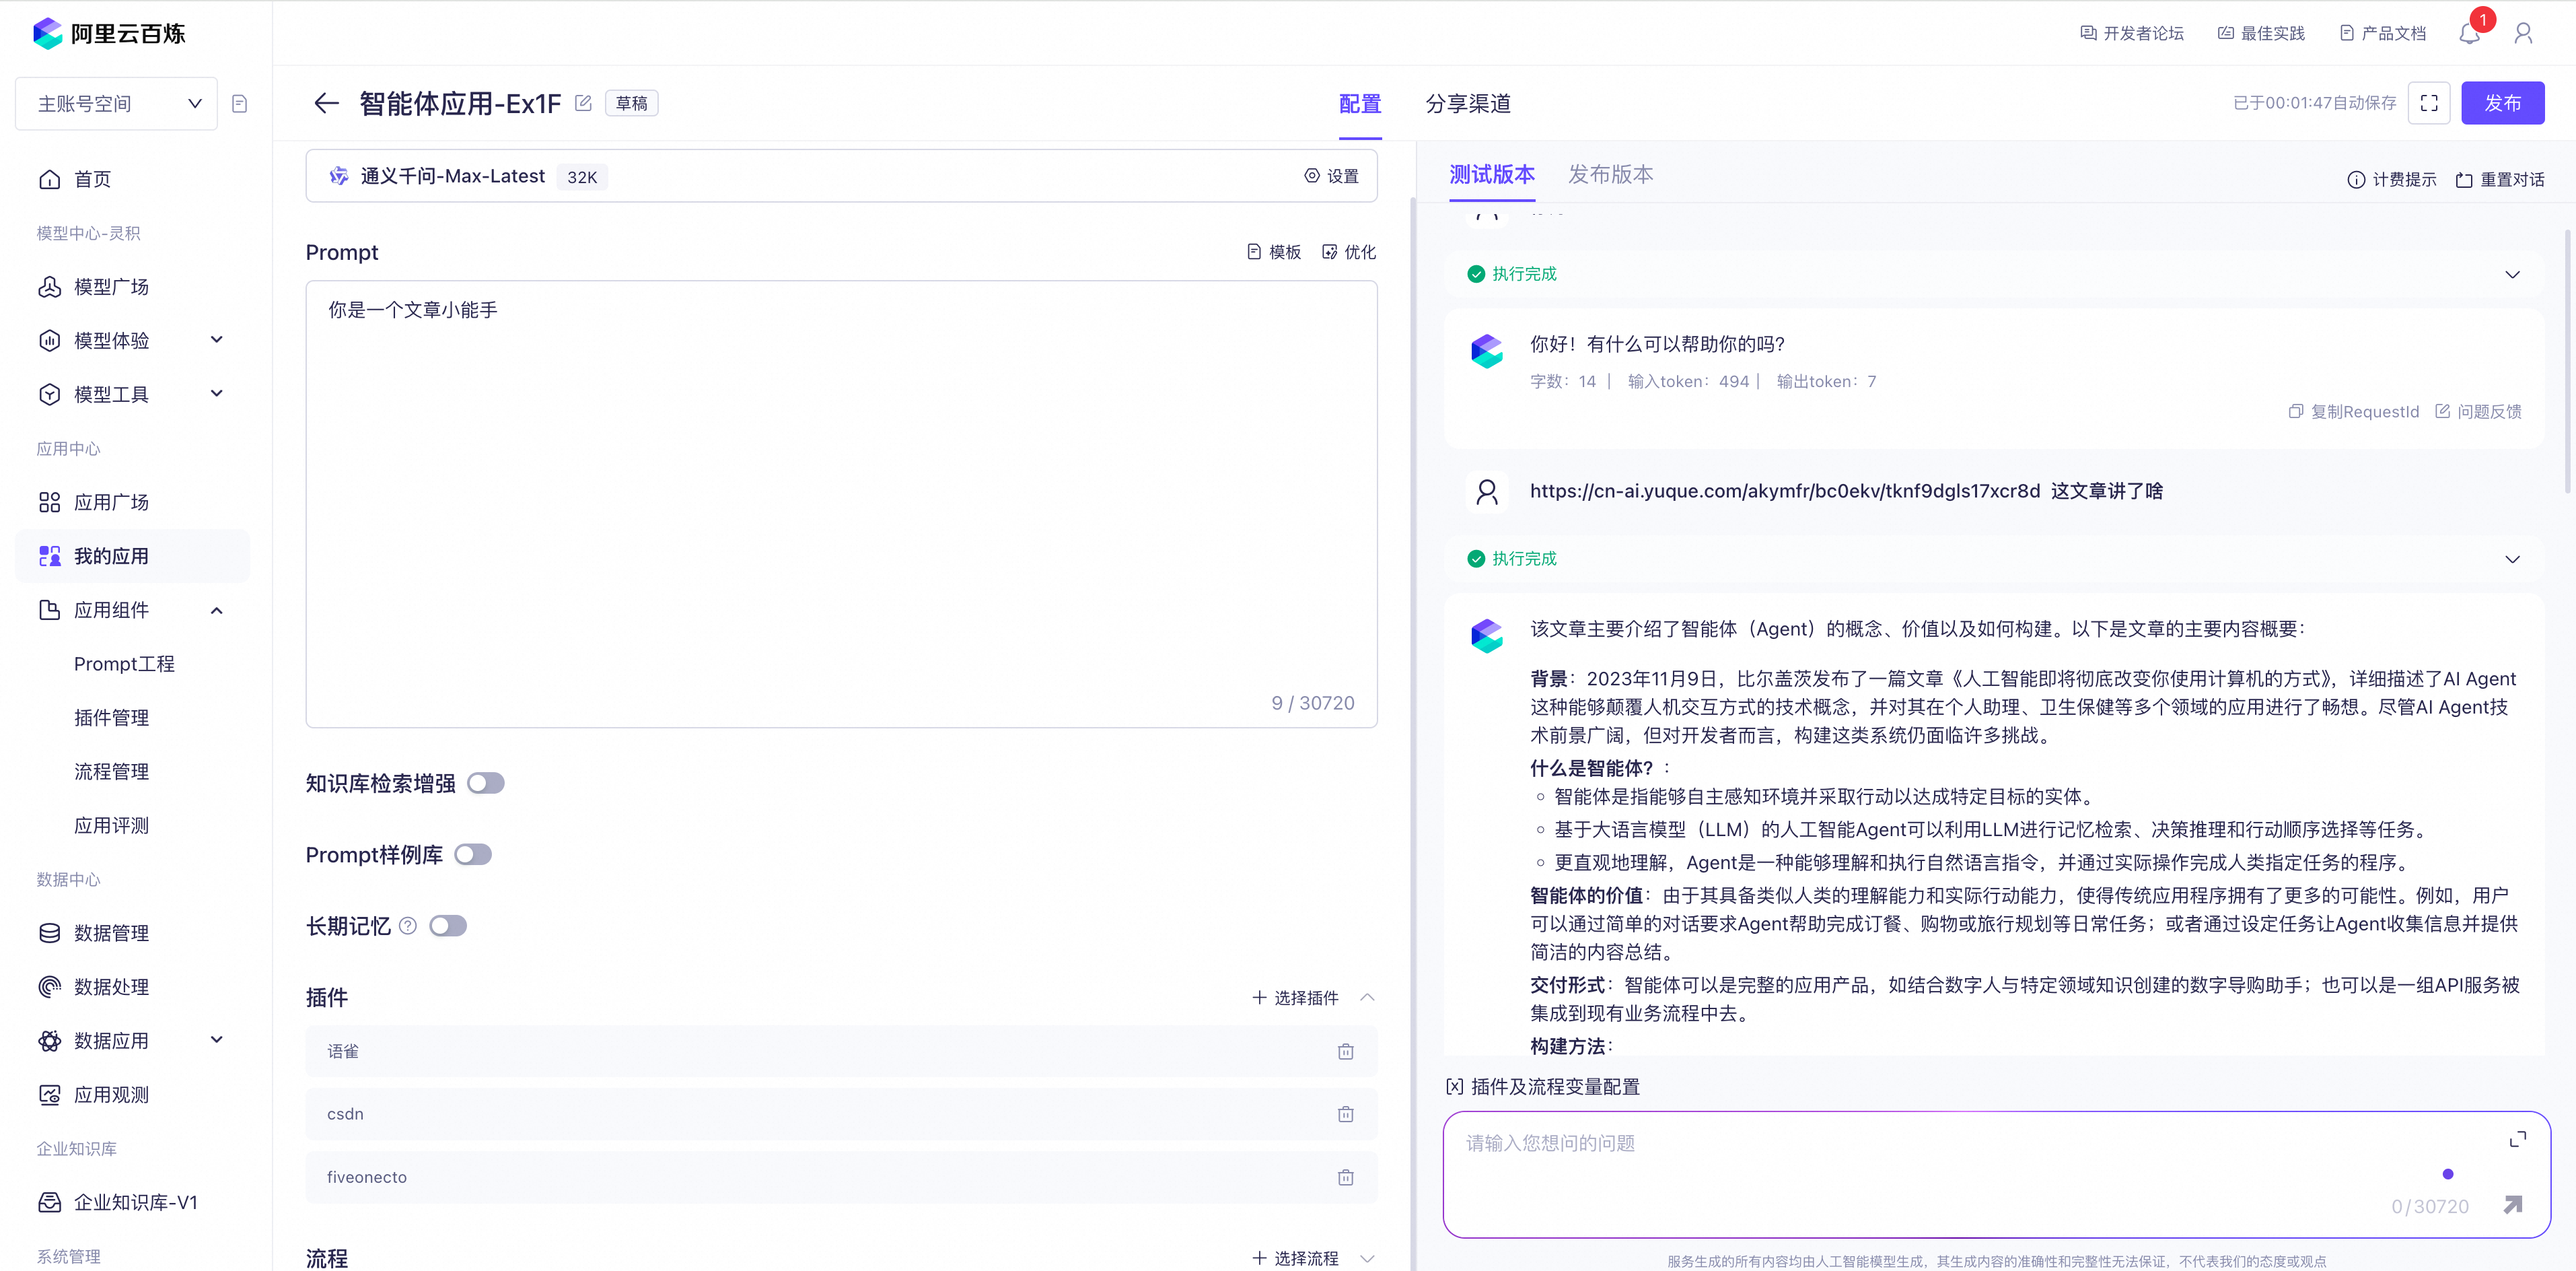Focus the Prompt text area
The width and height of the screenshot is (2576, 1271).
[841, 504]
